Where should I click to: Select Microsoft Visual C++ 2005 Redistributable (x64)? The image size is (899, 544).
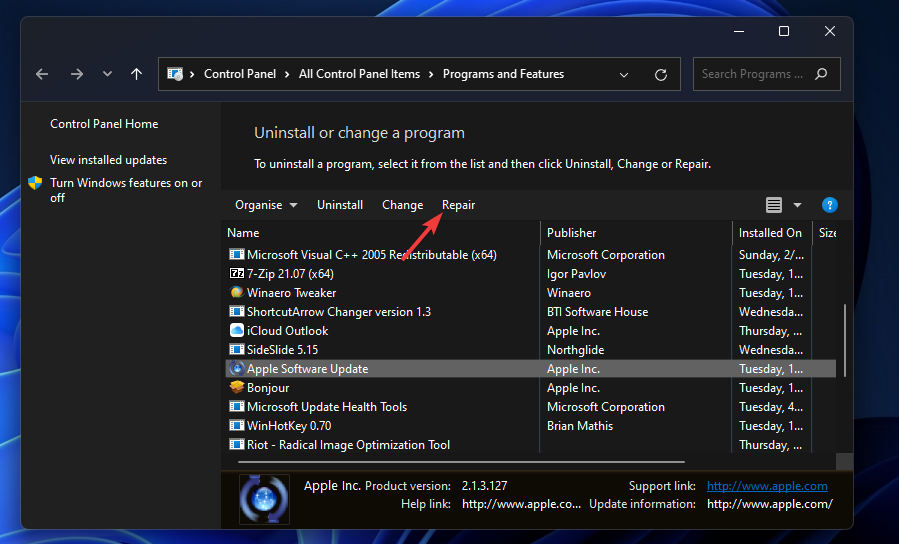pyautogui.click(x=372, y=255)
